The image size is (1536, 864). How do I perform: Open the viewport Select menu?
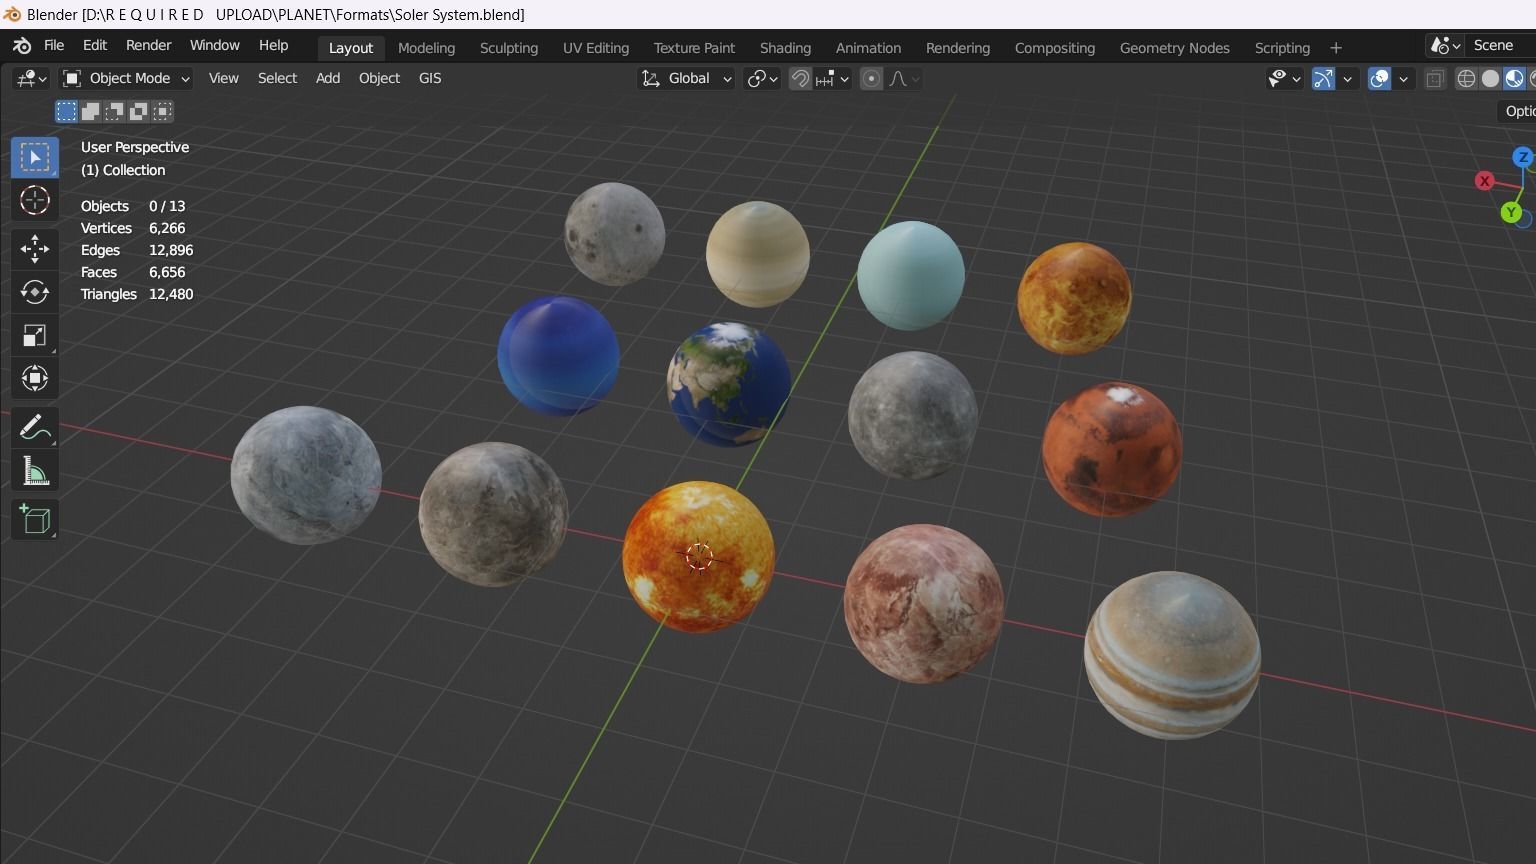tap(277, 78)
